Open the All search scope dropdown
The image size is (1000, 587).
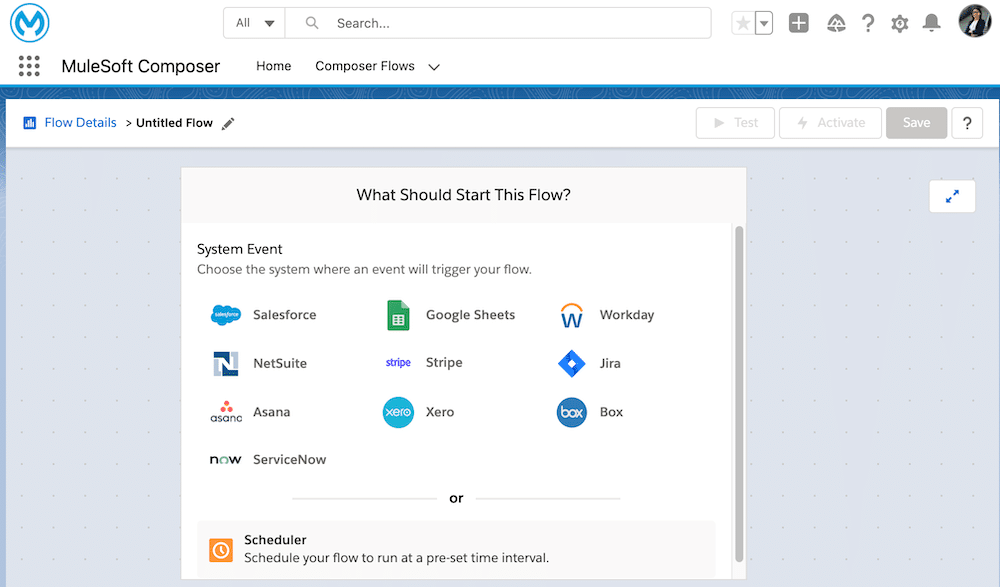point(254,23)
